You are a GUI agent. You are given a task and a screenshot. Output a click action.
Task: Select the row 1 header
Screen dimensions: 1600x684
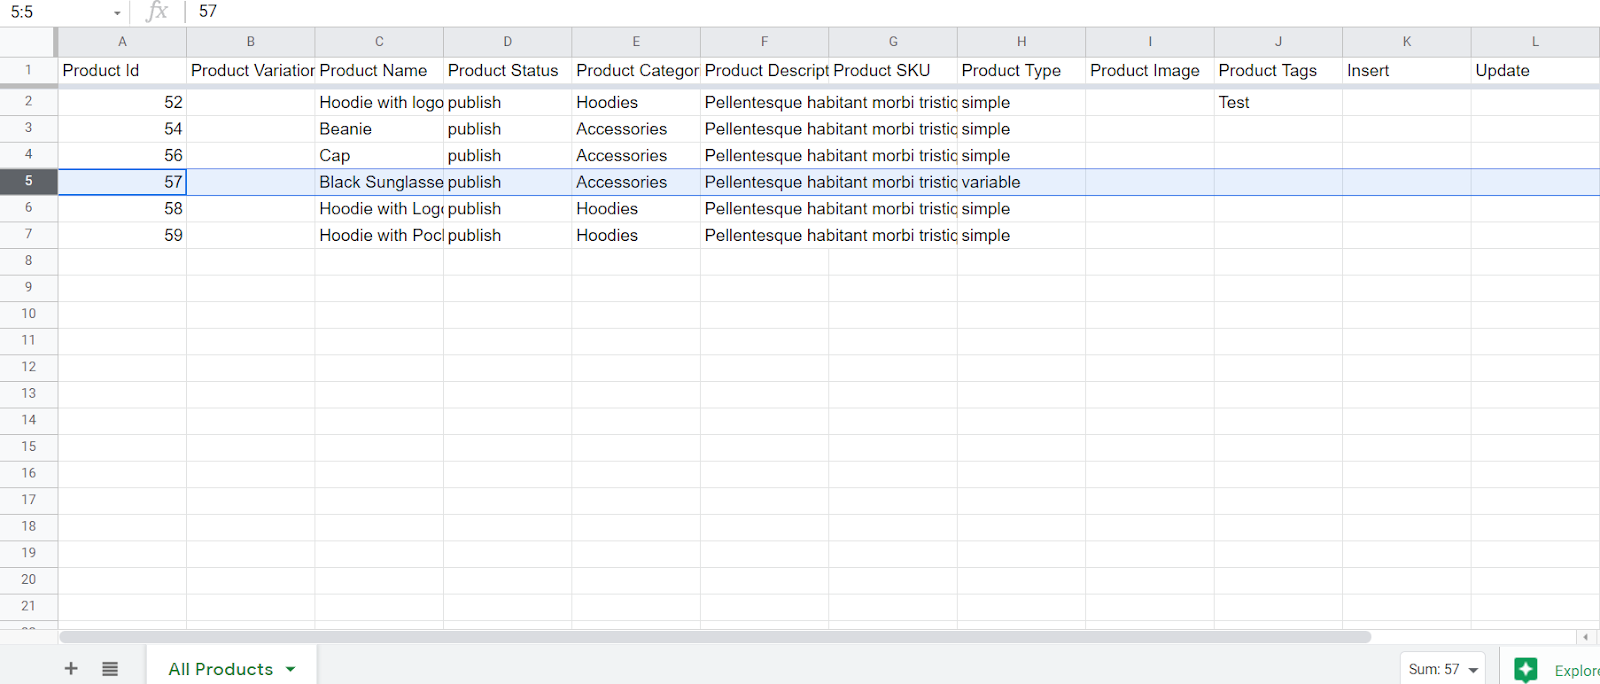click(x=28, y=70)
